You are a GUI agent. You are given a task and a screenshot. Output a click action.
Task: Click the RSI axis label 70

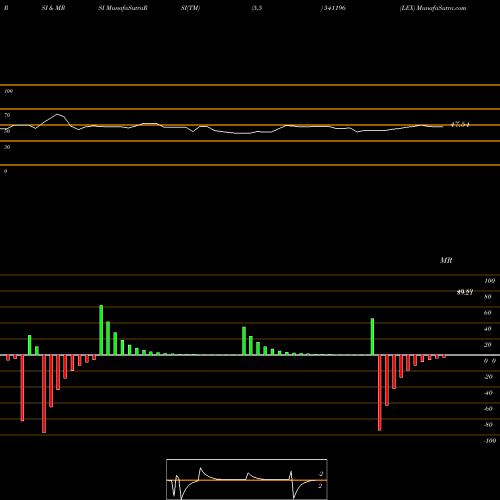(7, 115)
